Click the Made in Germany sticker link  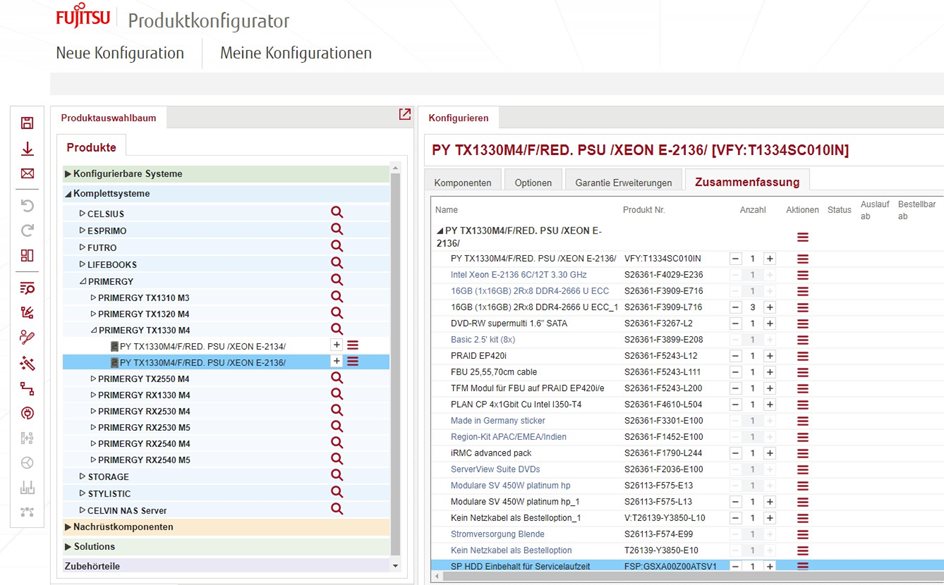(x=498, y=421)
